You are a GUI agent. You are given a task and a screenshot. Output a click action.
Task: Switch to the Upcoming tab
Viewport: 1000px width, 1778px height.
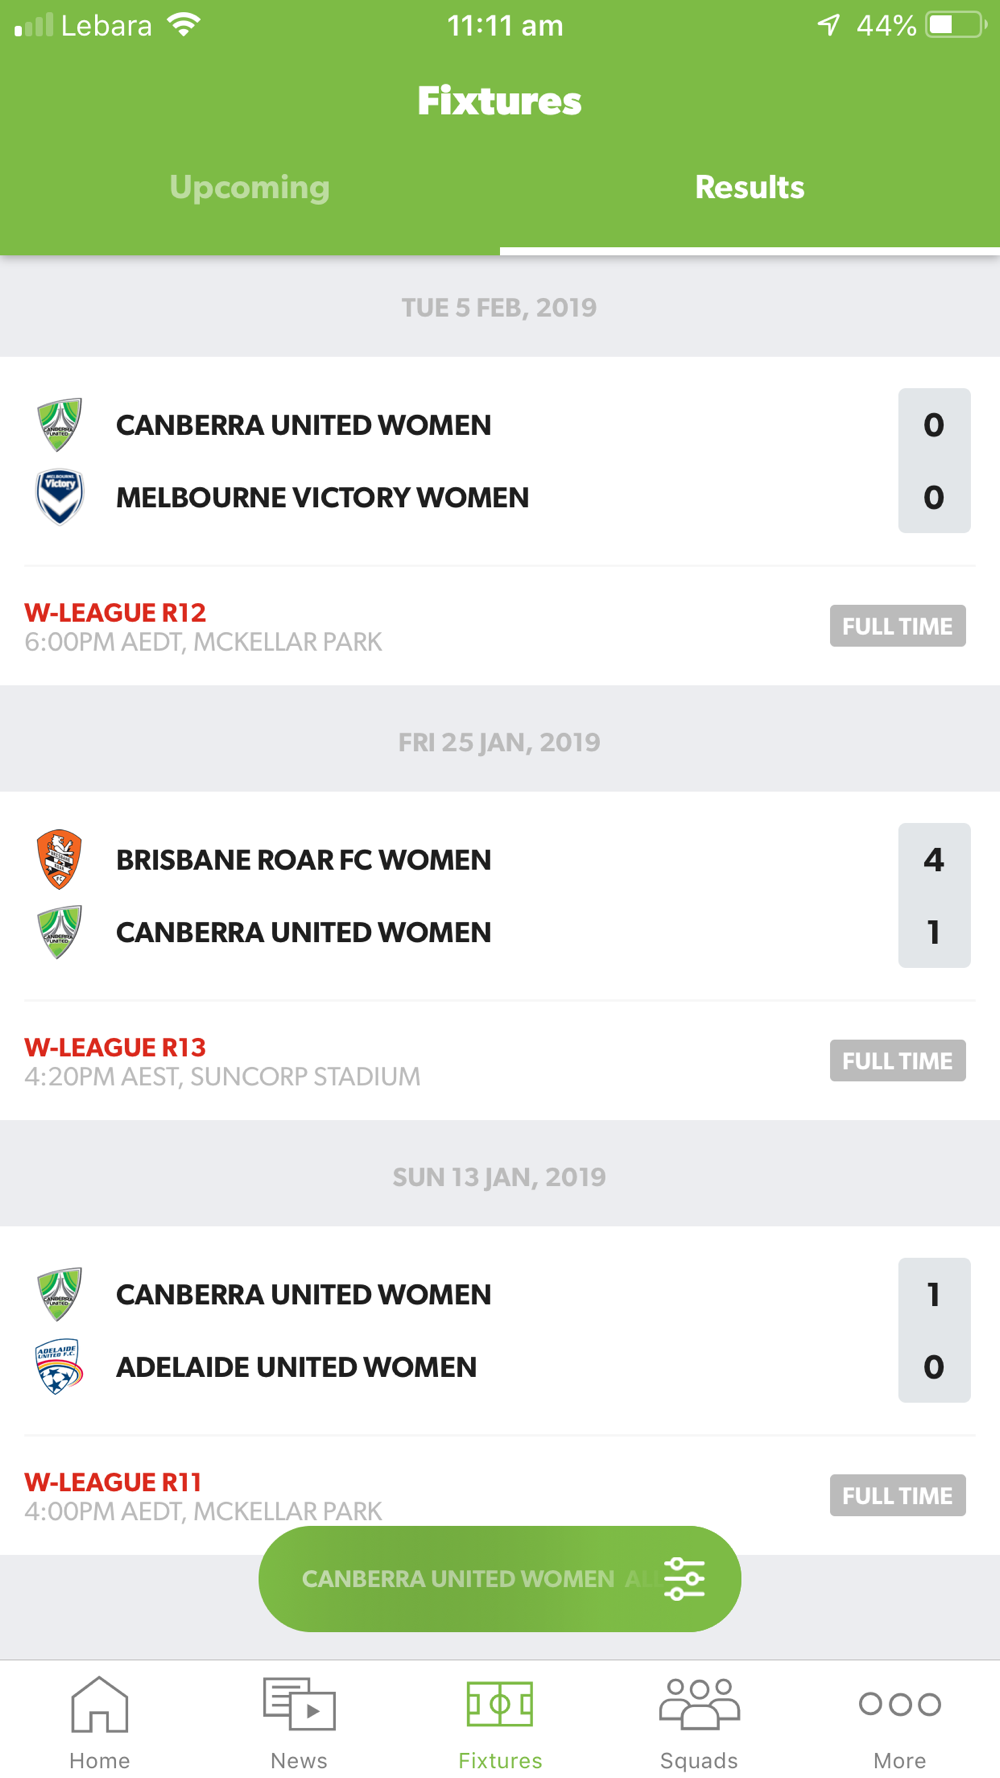pos(250,187)
